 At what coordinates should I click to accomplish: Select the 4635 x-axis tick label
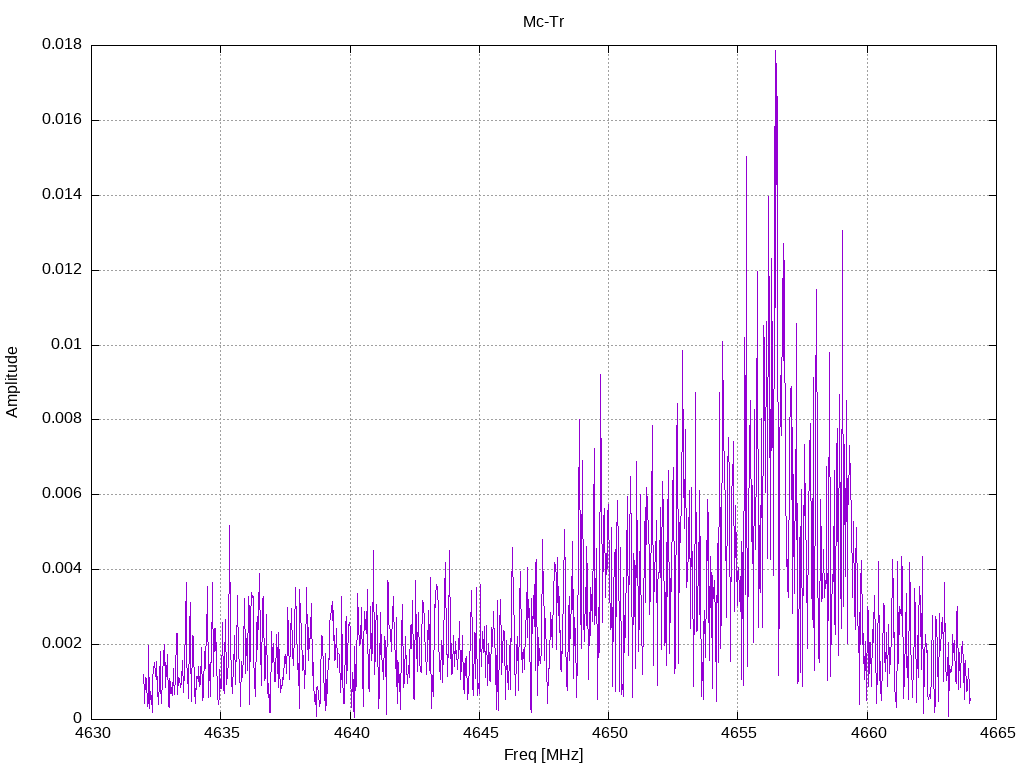click(221, 734)
